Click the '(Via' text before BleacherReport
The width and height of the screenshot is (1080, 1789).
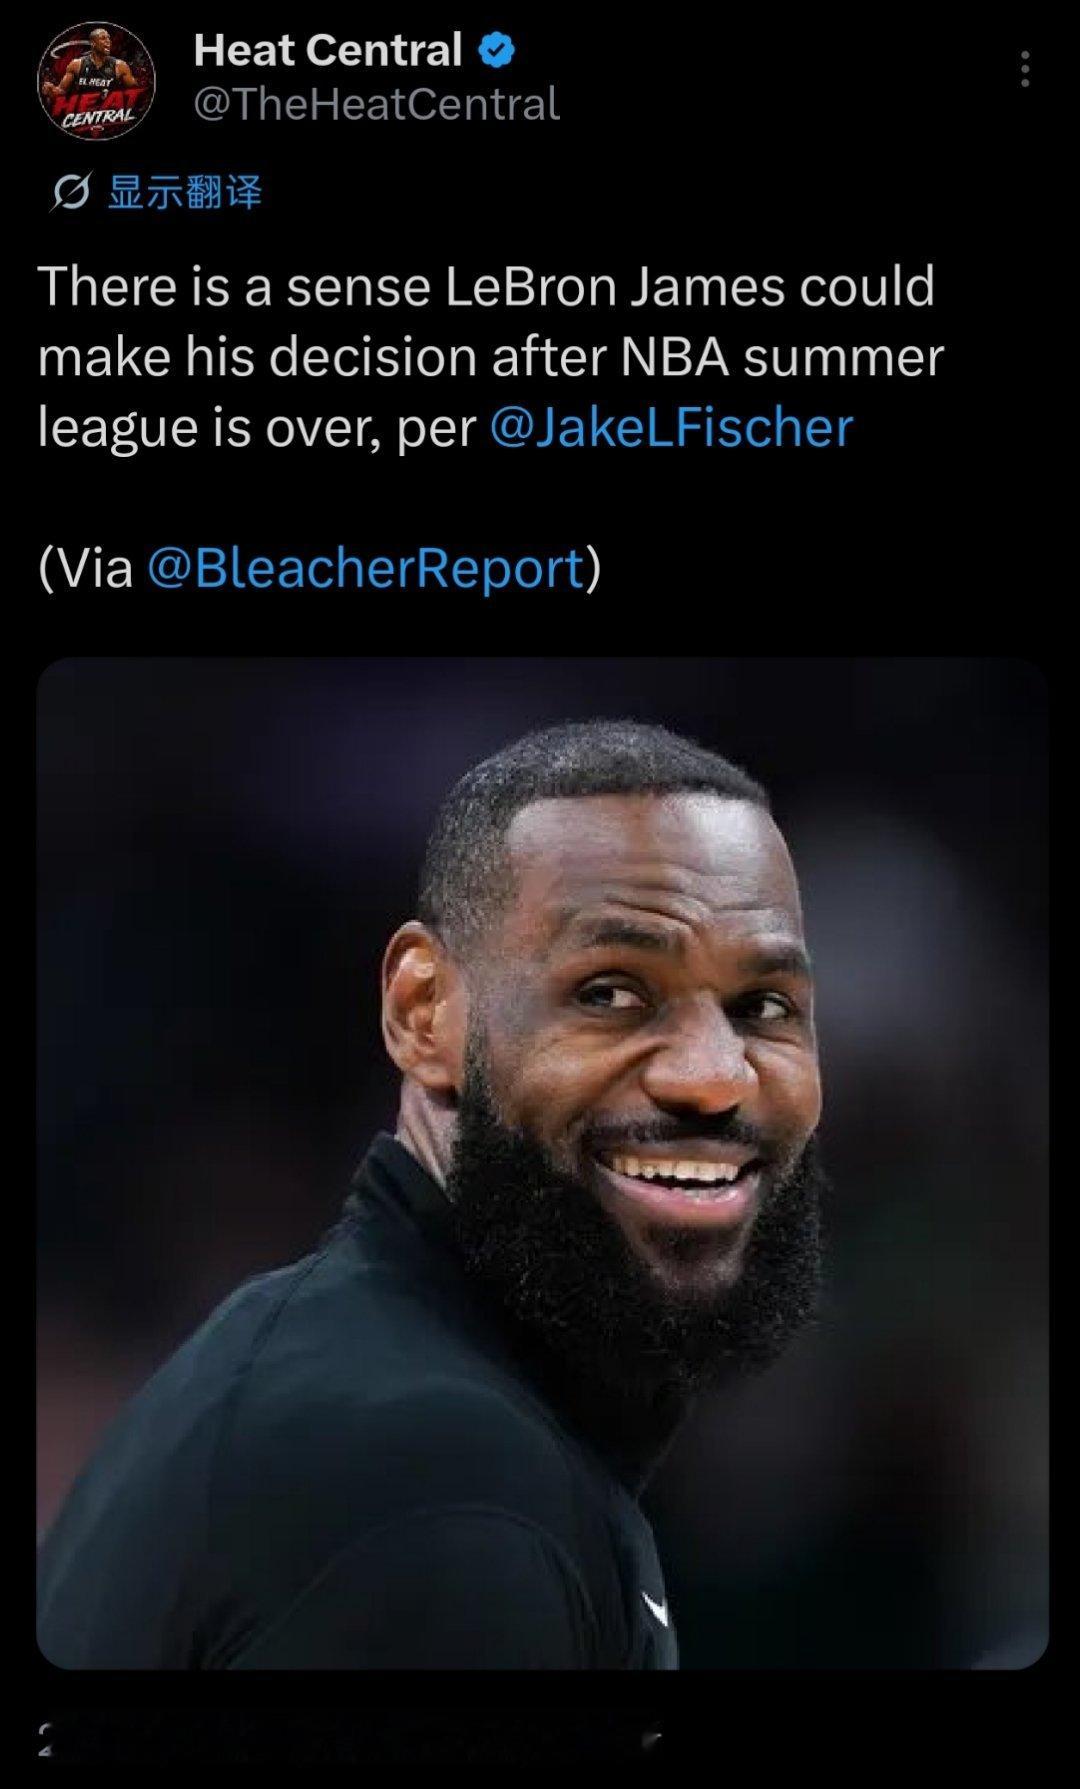(x=85, y=568)
